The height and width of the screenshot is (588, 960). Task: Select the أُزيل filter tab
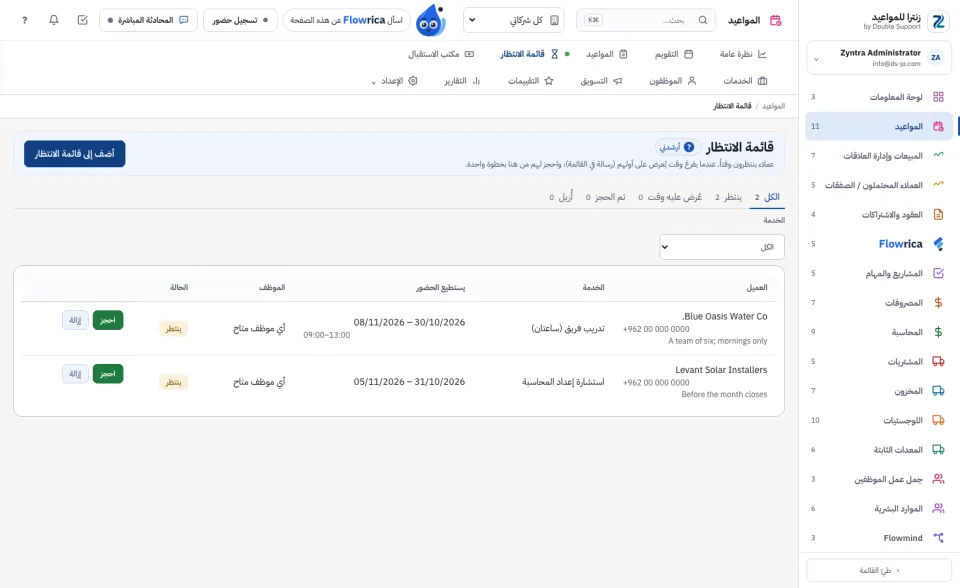pyautogui.click(x=561, y=197)
